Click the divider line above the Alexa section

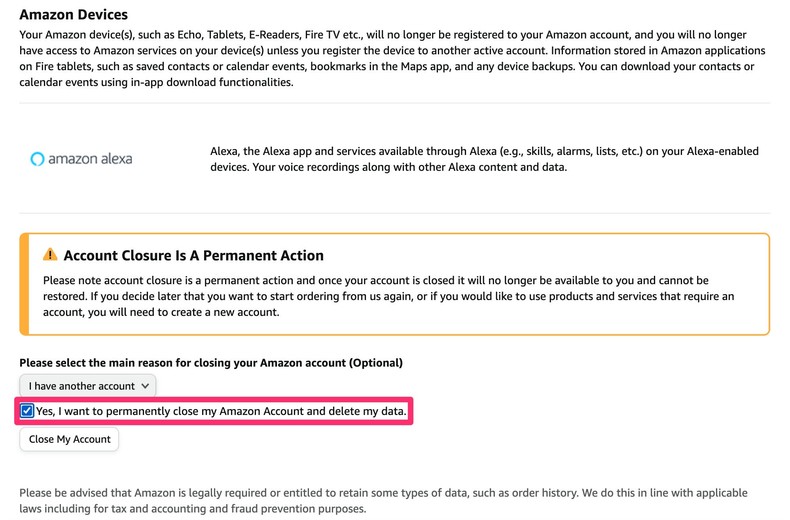click(x=394, y=103)
